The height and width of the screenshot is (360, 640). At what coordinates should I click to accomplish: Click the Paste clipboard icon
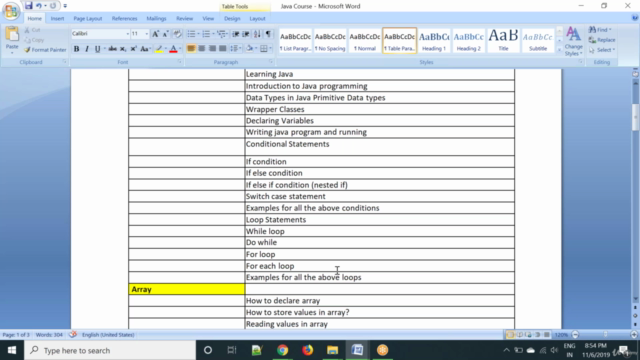pyautogui.click(x=12, y=35)
